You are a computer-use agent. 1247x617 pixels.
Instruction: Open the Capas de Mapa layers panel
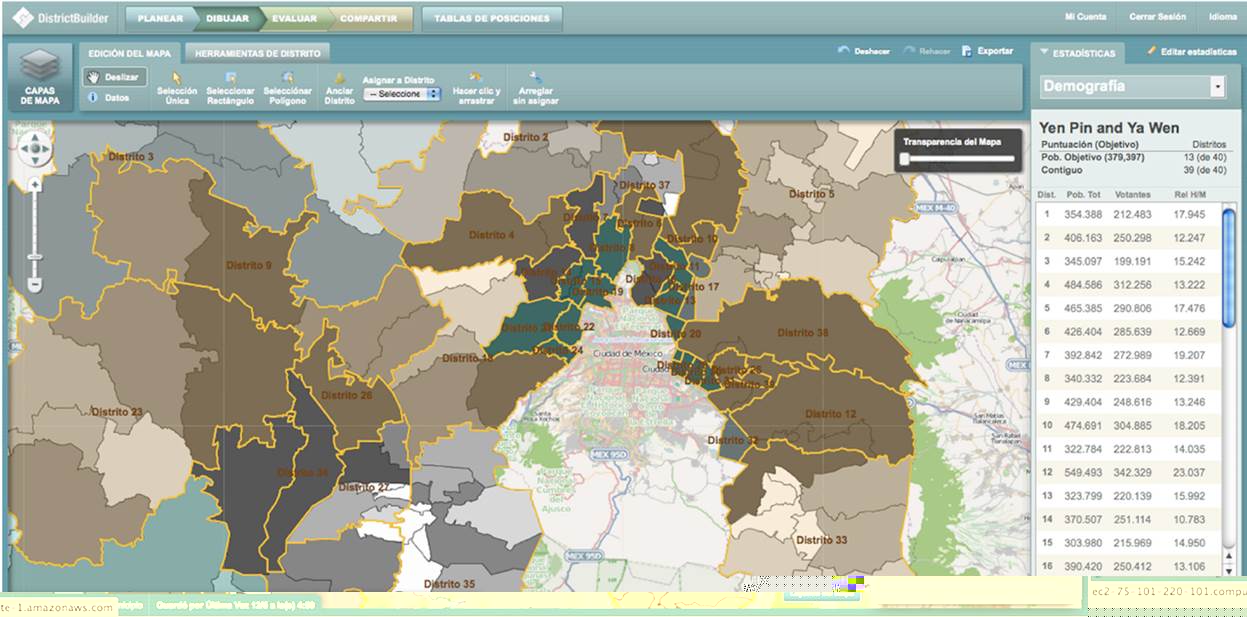click(x=40, y=77)
